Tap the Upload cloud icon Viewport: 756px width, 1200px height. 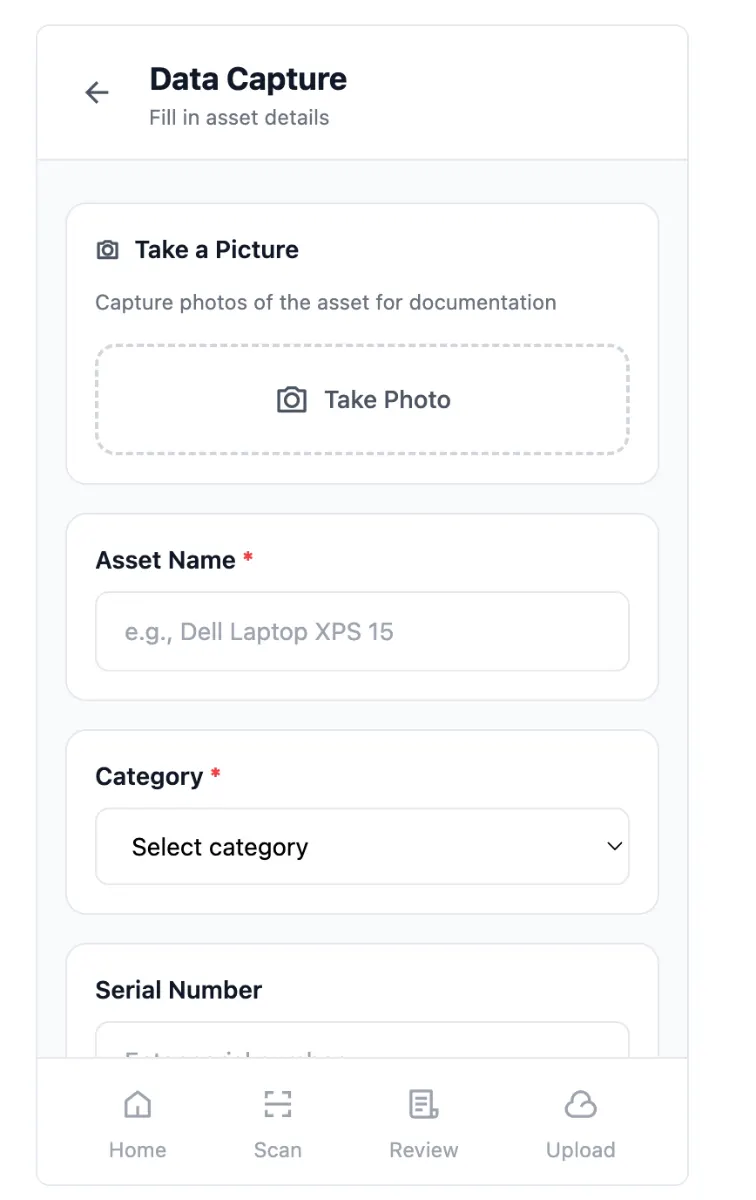580,1103
